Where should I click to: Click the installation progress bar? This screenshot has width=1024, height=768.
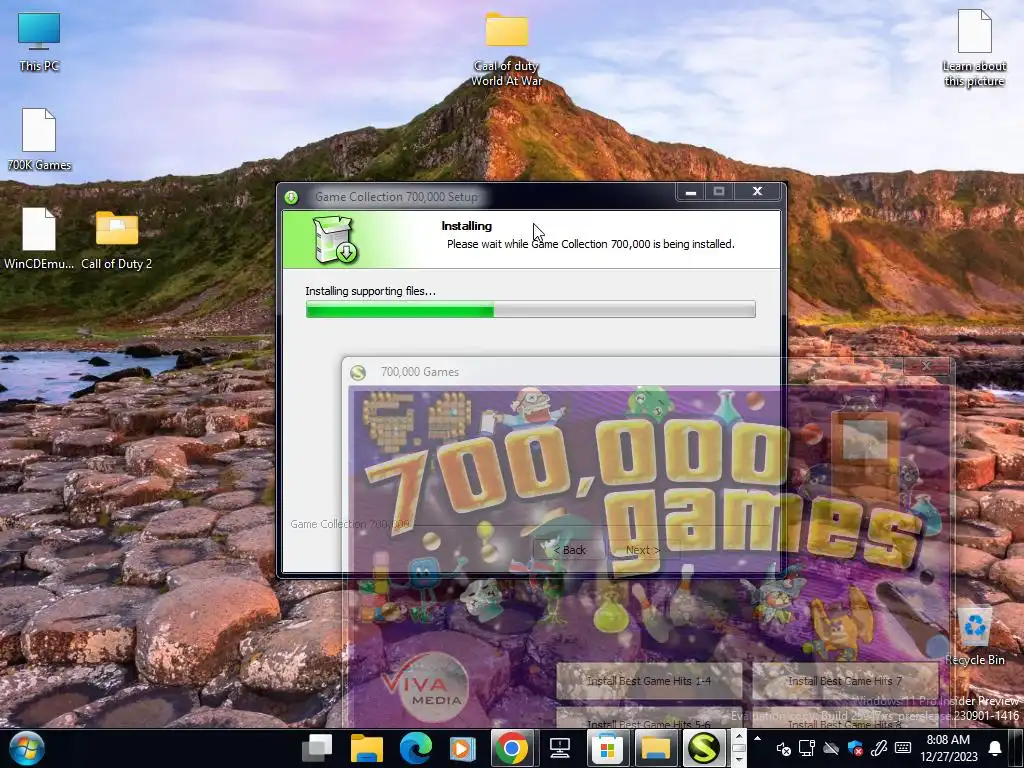[x=530, y=310]
